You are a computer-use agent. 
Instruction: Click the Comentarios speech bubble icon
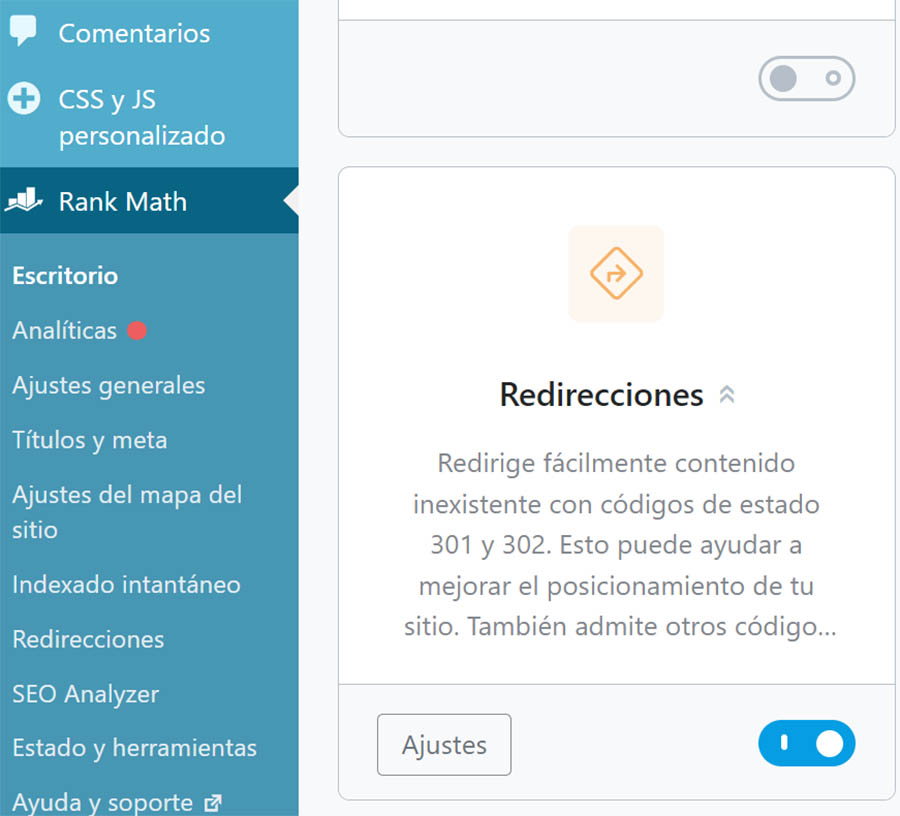(24, 31)
